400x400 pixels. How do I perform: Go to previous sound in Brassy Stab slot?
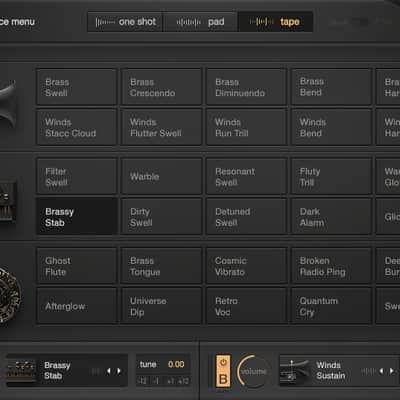[x=108, y=371]
